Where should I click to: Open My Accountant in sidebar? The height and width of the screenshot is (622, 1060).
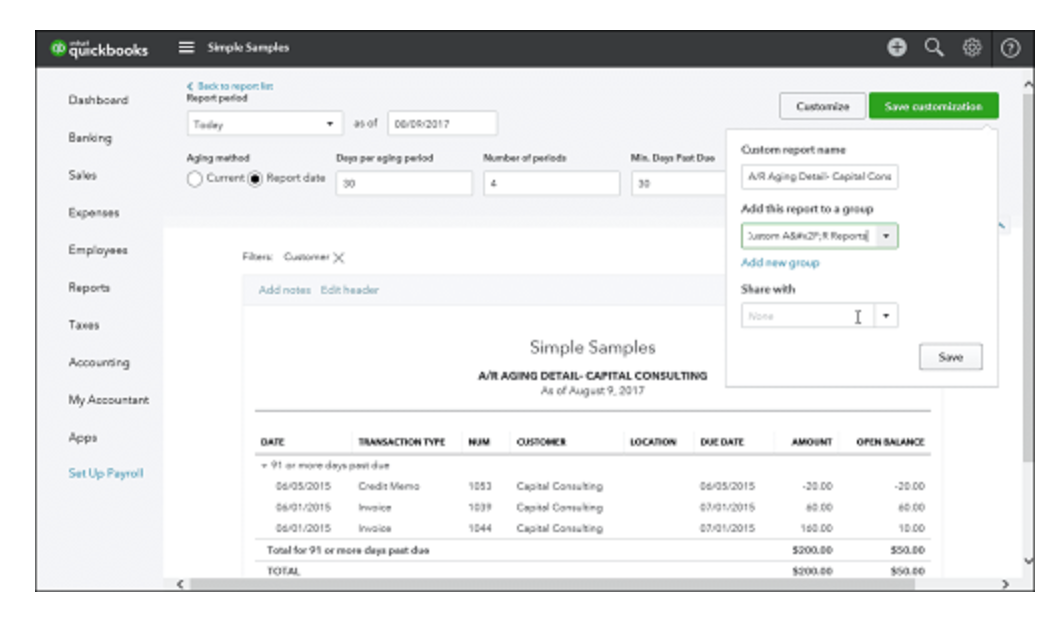pyautogui.click(x=108, y=400)
